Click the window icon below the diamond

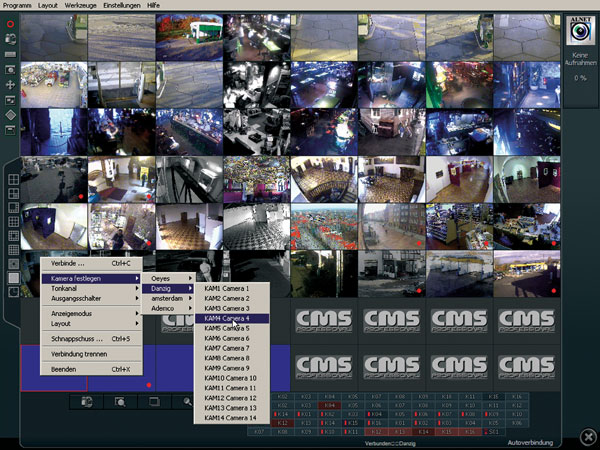click(10, 130)
